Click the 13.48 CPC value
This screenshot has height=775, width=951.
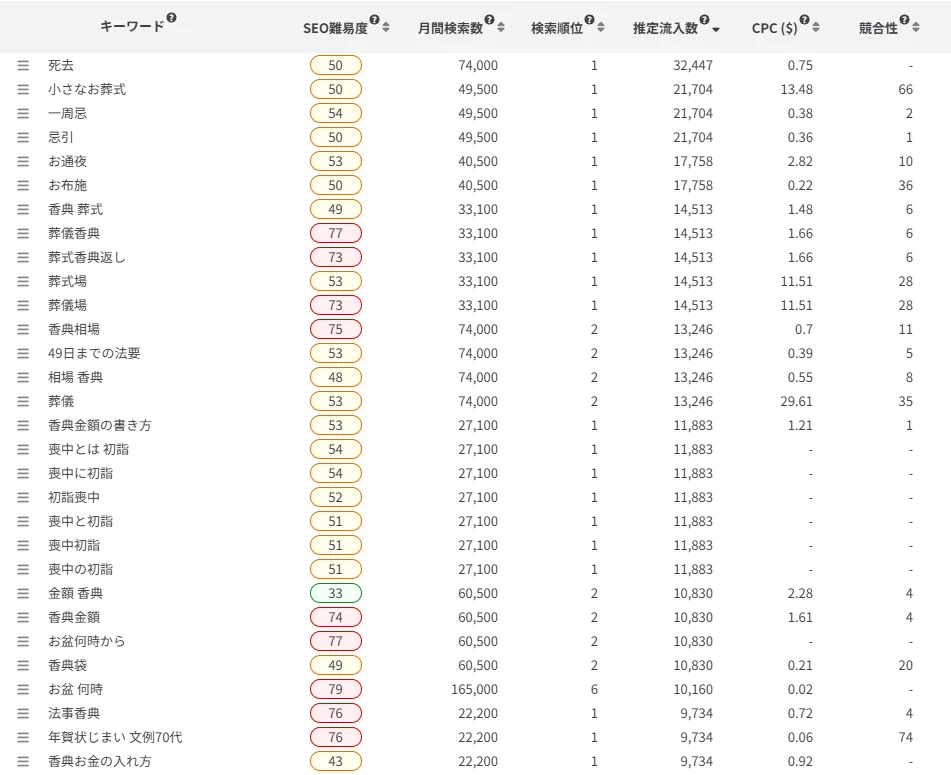796,89
